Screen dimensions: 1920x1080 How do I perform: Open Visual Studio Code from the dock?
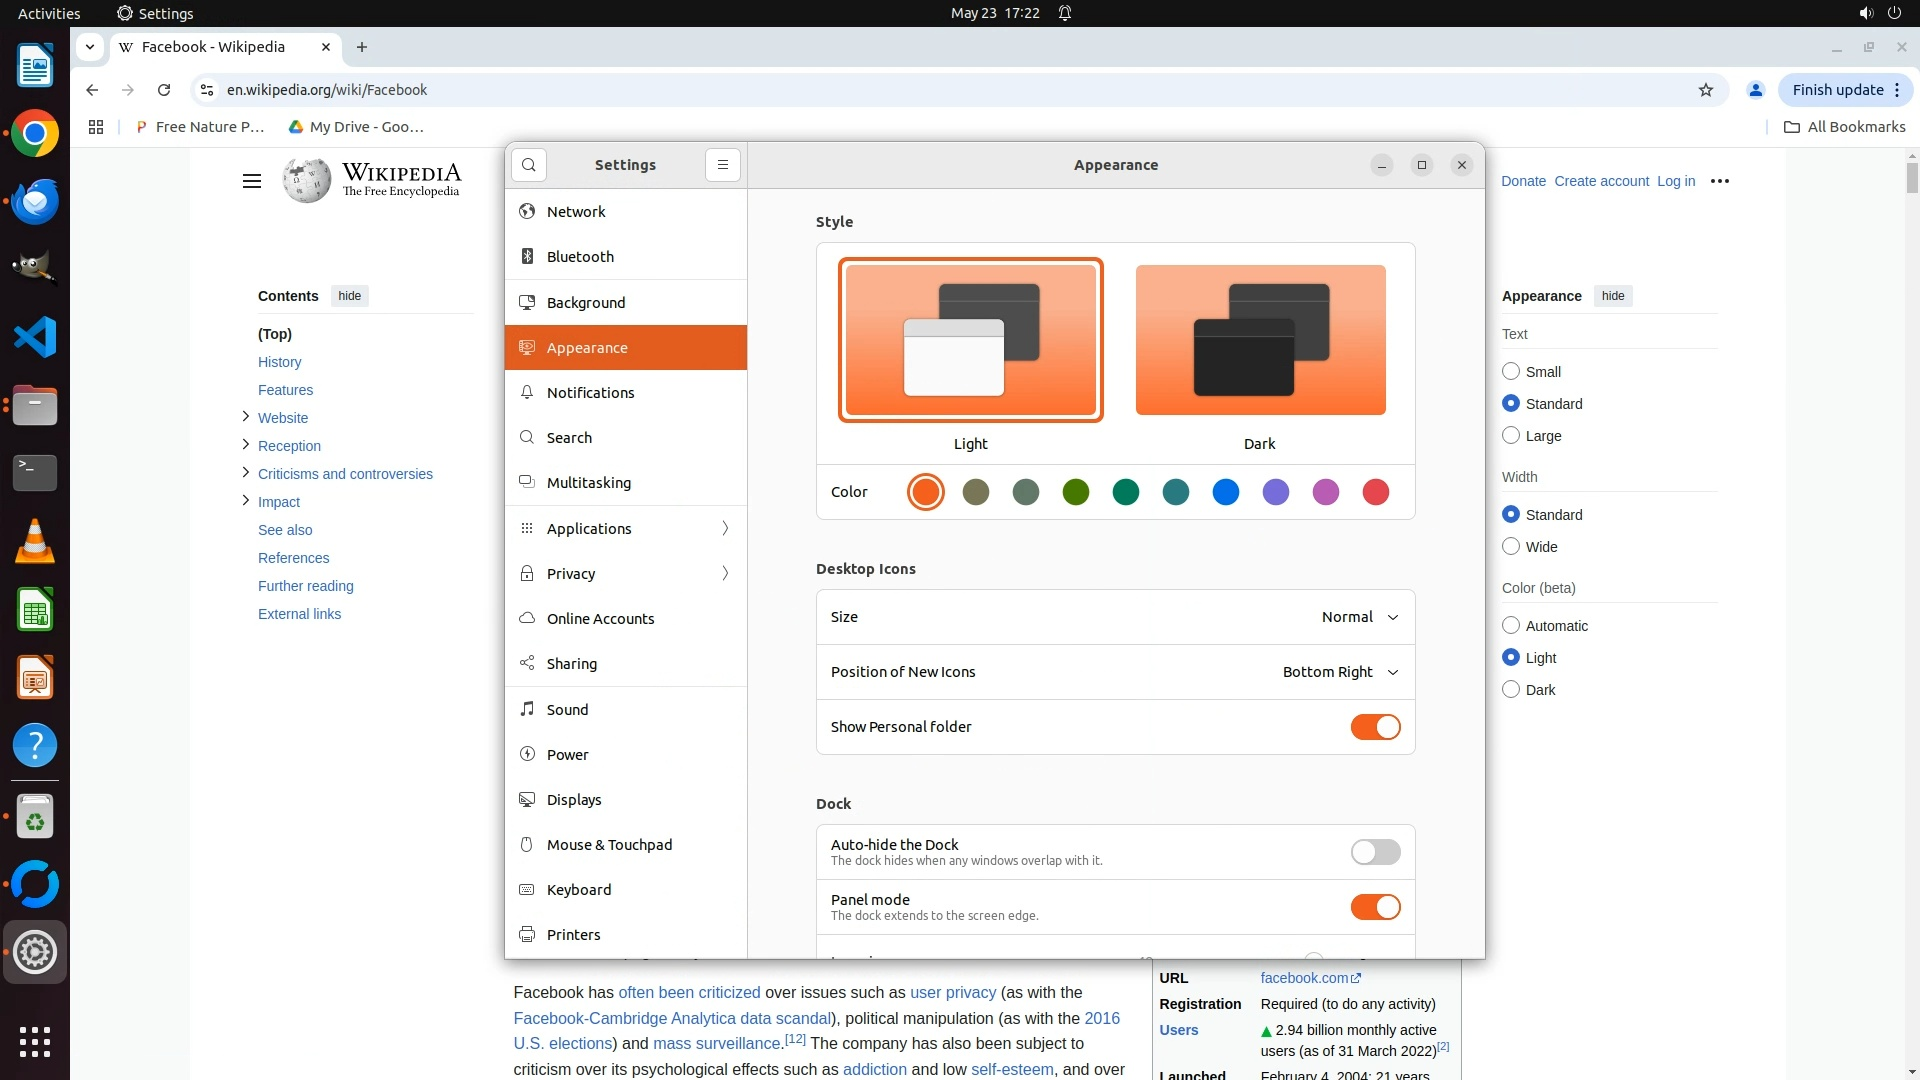tap(35, 337)
